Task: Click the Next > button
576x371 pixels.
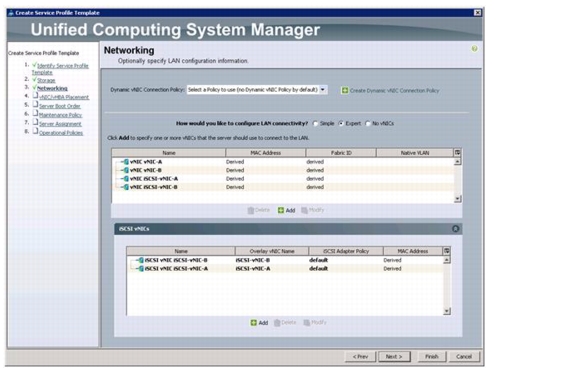Action: pos(394,356)
